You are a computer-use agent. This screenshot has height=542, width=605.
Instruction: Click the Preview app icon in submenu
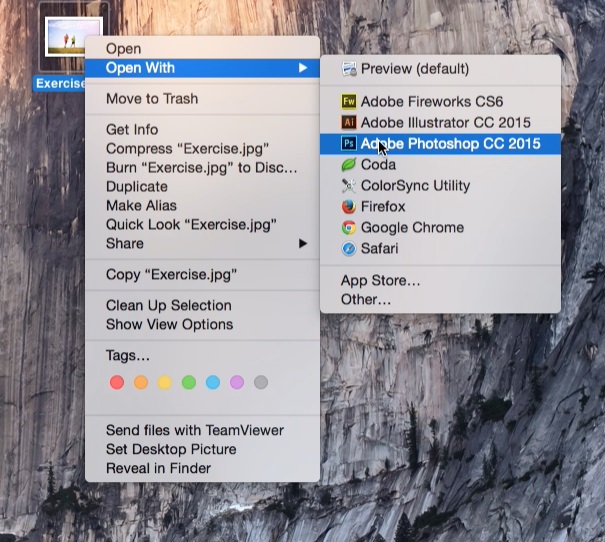(x=349, y=69)
